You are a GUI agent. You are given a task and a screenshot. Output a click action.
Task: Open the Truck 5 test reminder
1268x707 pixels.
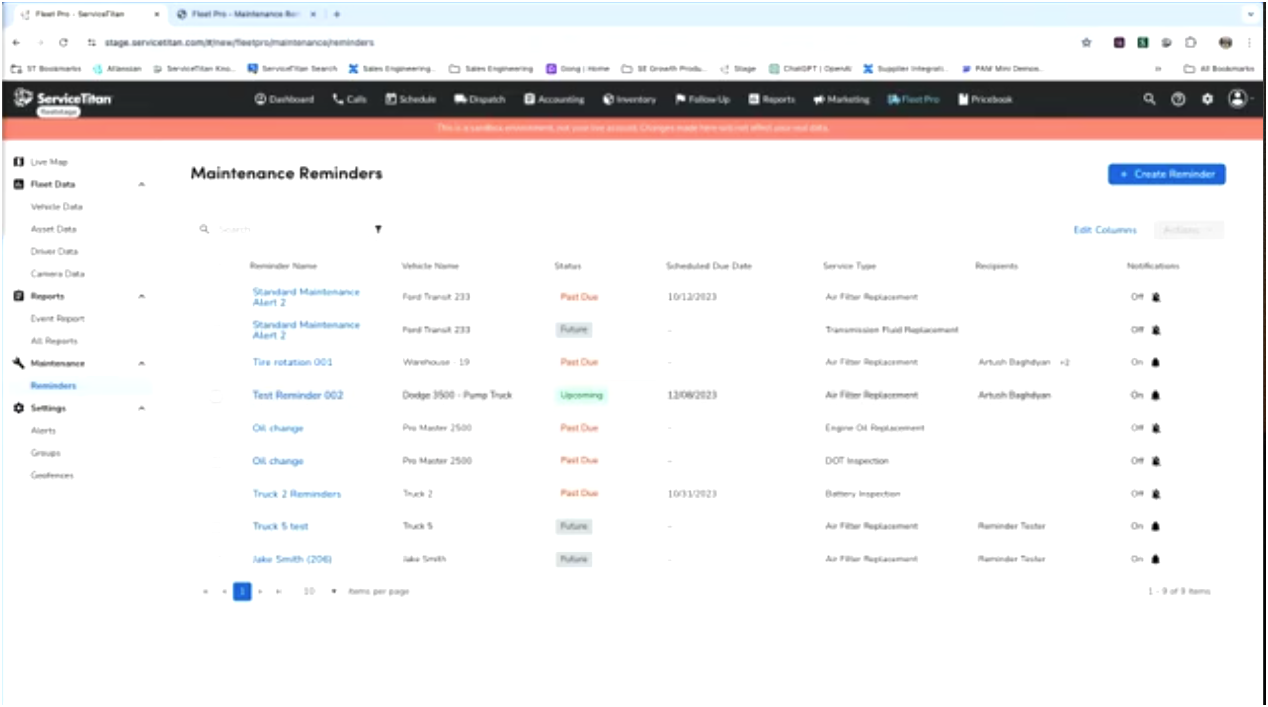pos(280,526)
